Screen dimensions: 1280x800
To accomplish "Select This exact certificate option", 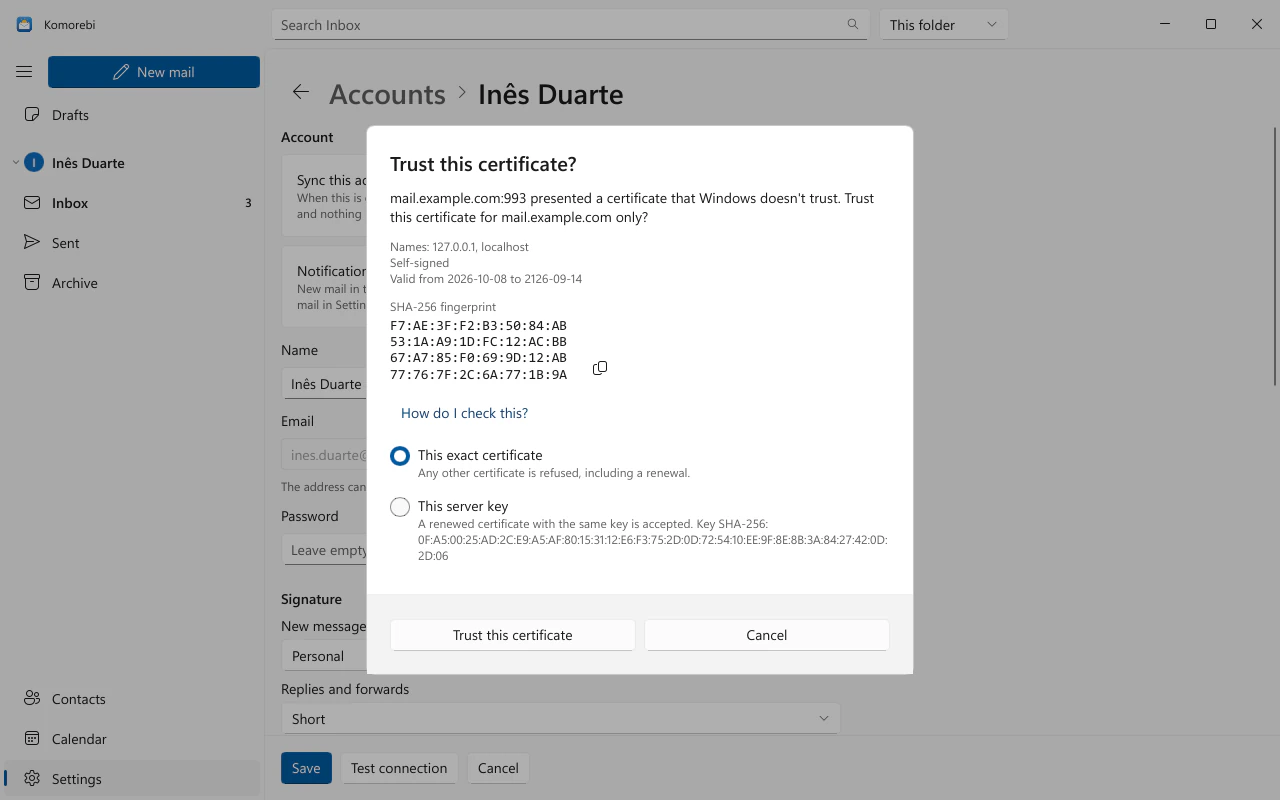I will click(400, 456).
